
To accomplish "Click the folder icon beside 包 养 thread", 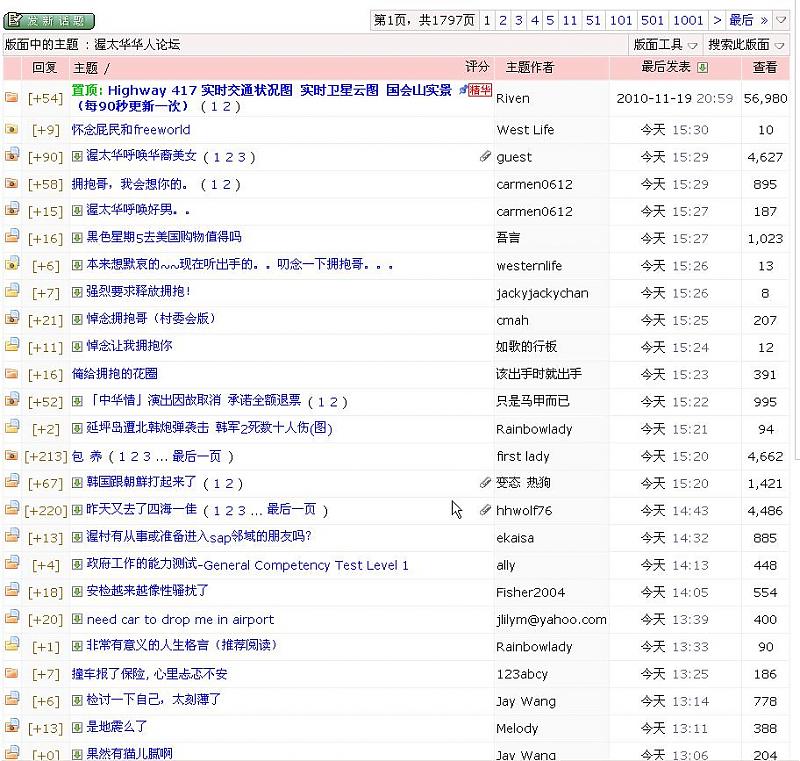I will pos(12,456).
